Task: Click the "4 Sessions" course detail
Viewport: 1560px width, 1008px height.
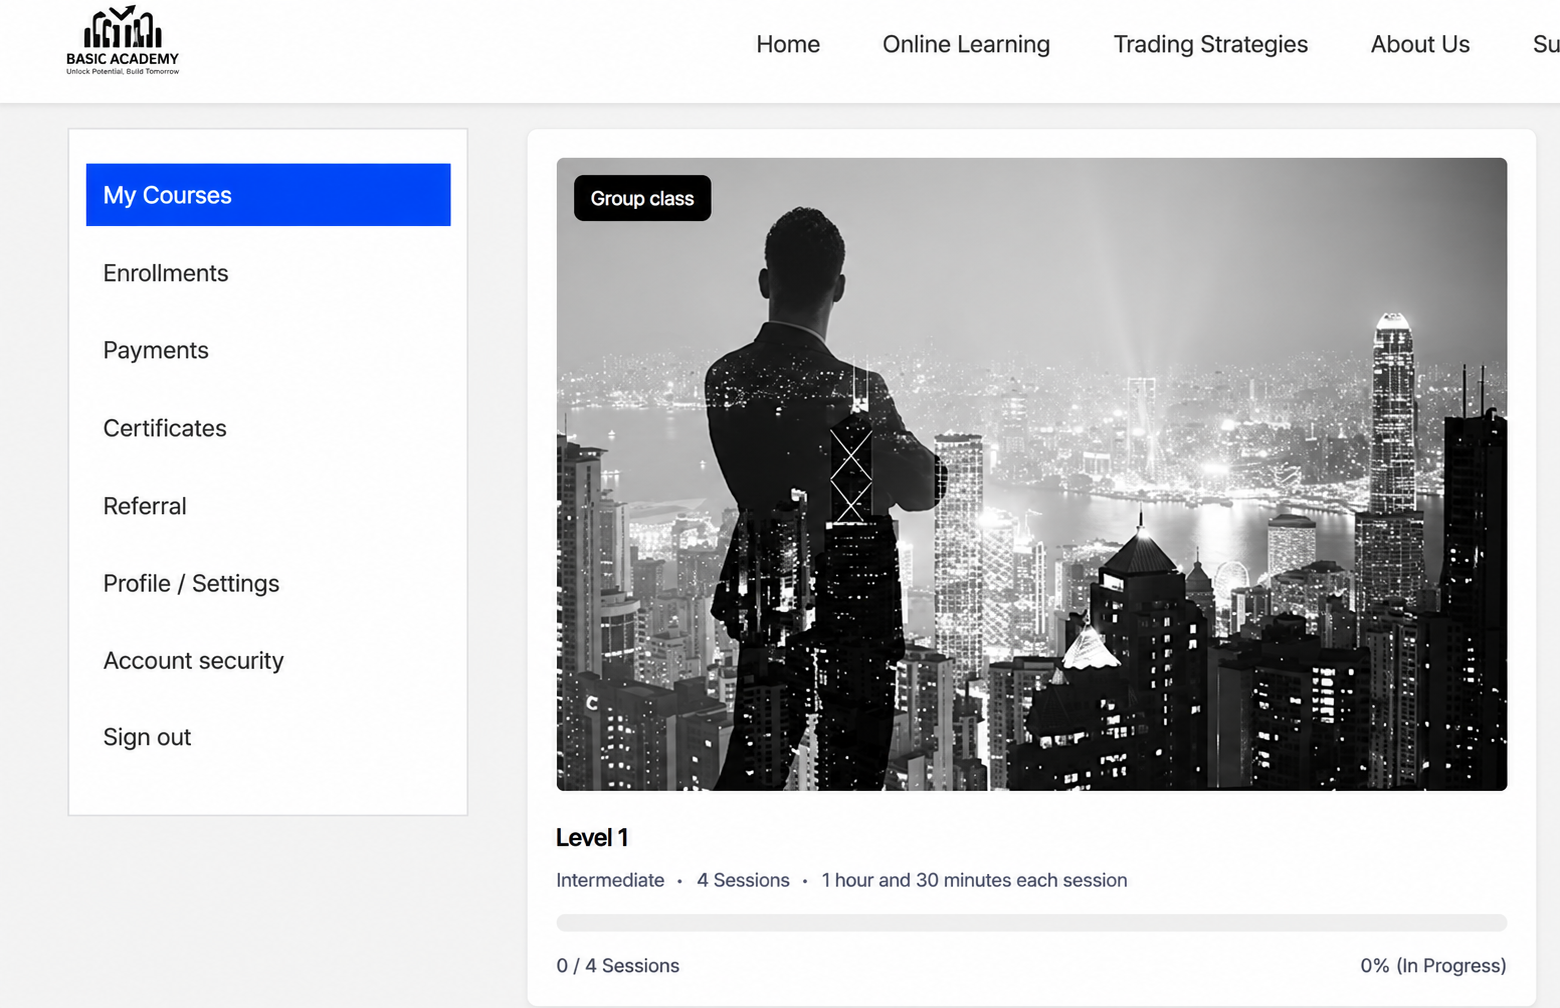Action: pos(743,880)
